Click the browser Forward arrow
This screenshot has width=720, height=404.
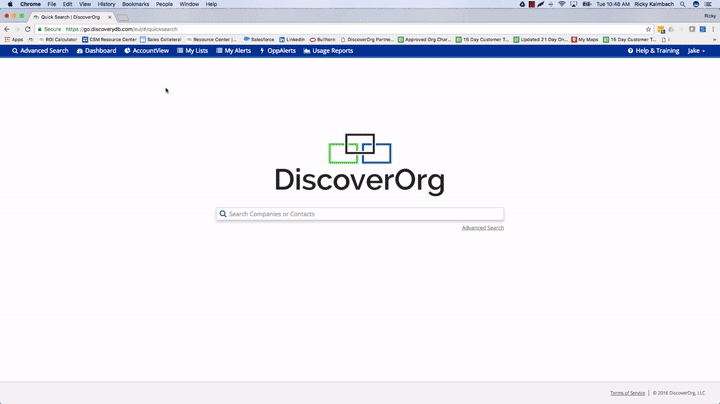point(17,29)
